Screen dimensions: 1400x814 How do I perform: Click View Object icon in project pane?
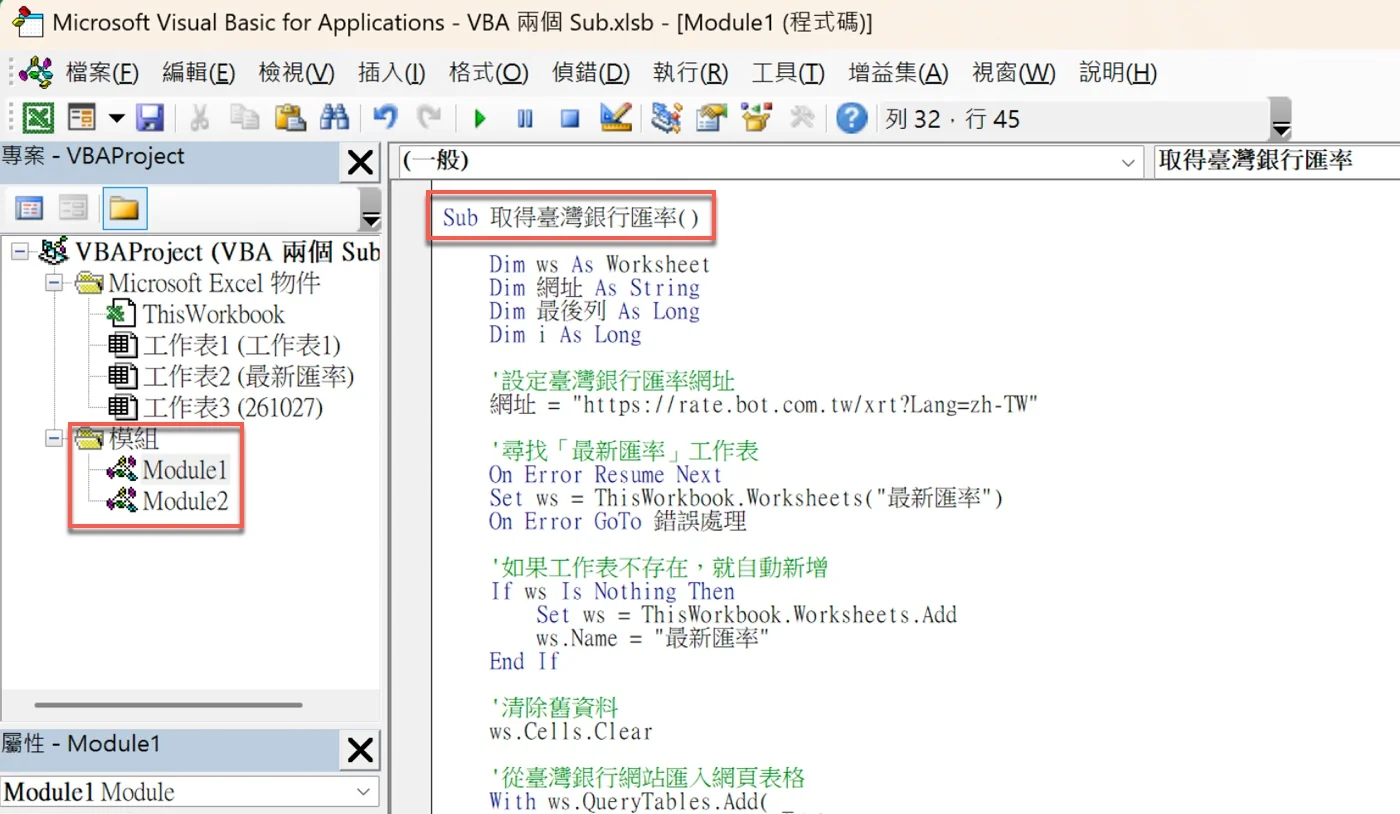(x=73, y=208)
